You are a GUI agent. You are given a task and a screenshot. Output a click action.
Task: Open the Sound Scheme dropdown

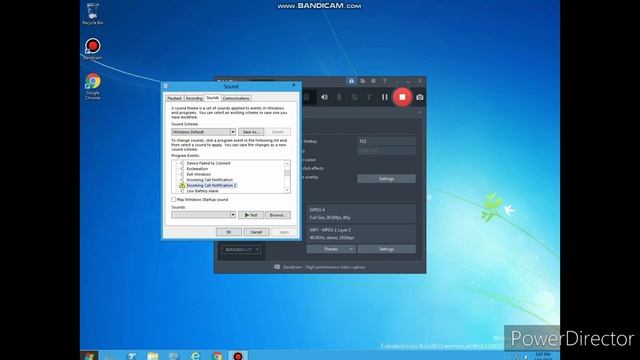[x=204, y=132]
